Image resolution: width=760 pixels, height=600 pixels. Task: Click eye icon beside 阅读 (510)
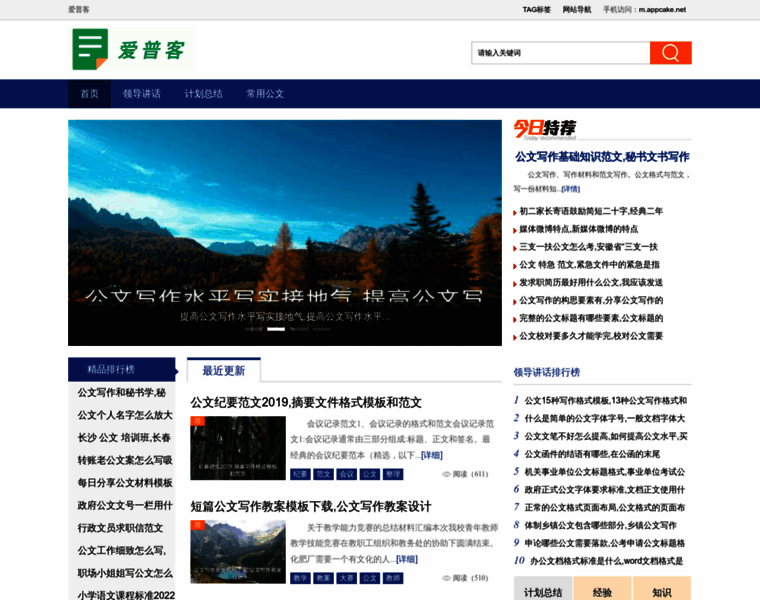446,578
